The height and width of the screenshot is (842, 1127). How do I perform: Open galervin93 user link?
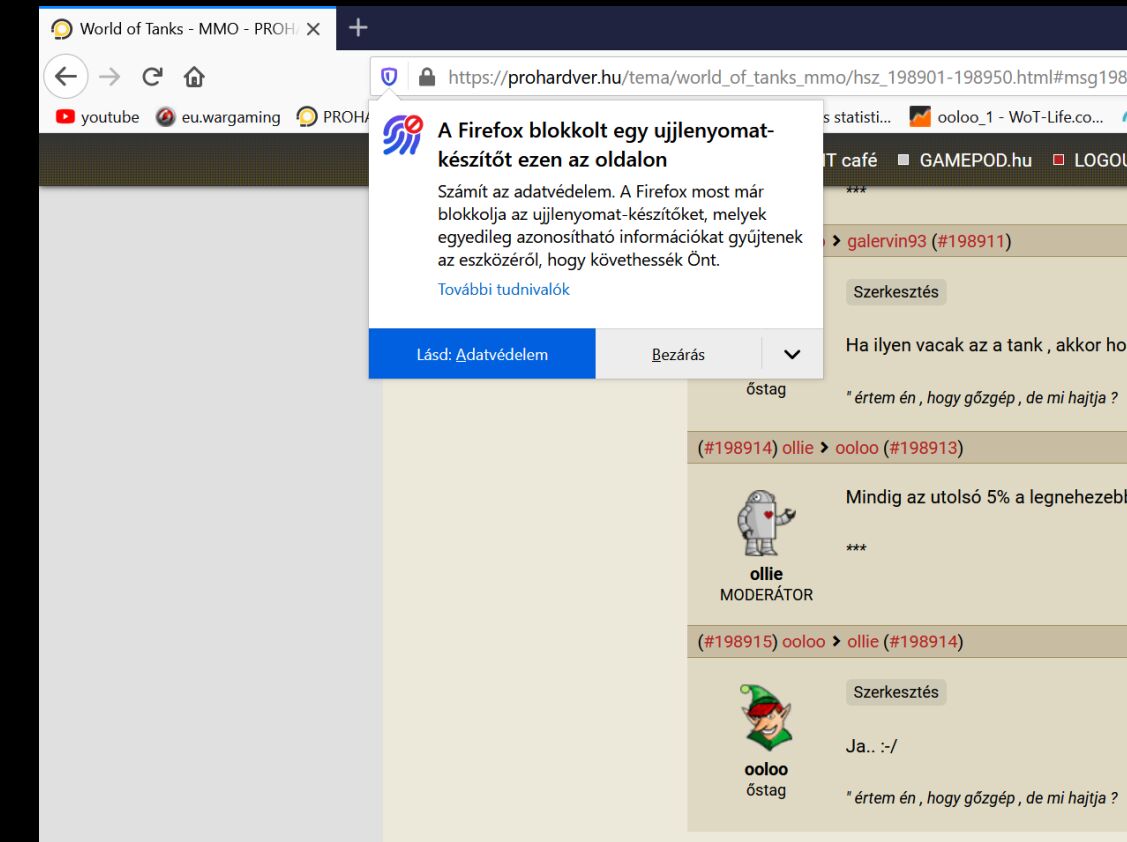click(886, 241)
